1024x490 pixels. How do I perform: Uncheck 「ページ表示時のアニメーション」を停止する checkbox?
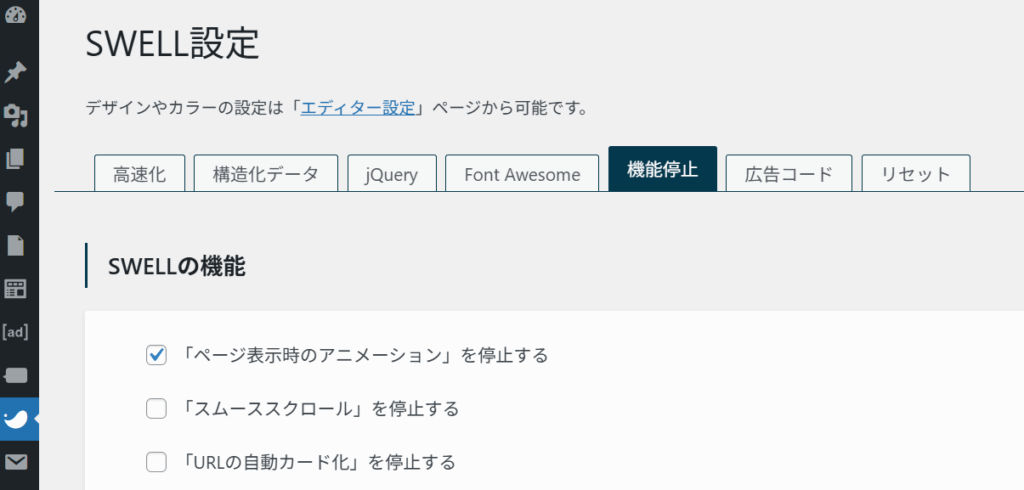click(x=156, y=355)
